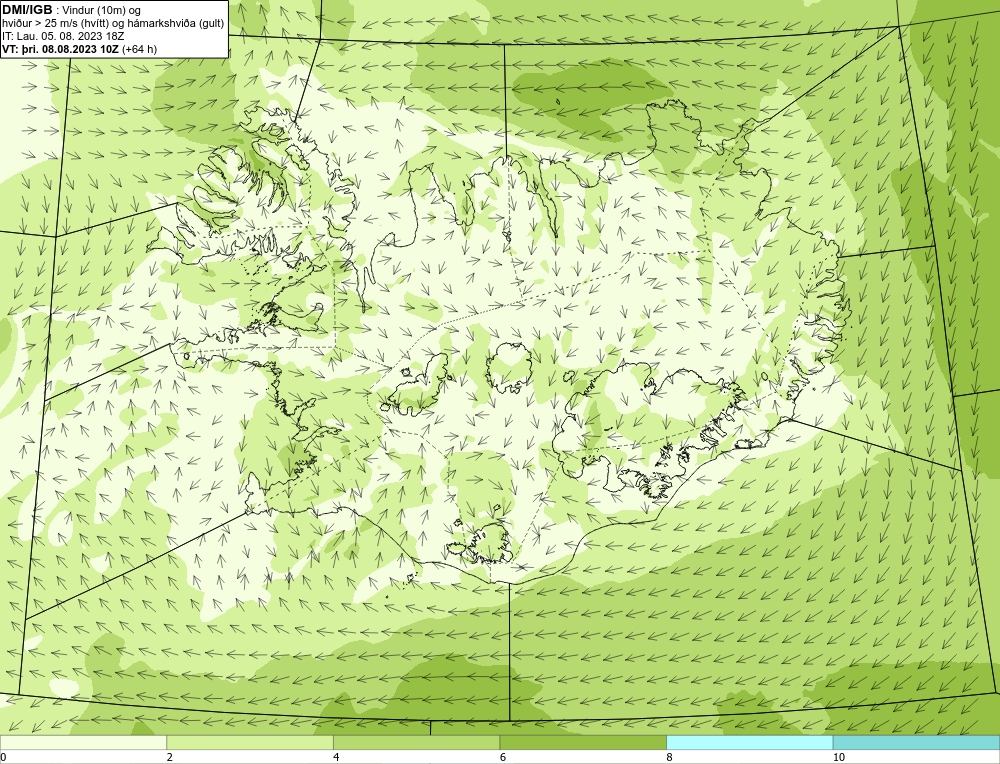Screen dimensions: 1000x764
Task: Click the legend scale label '0'
Action: [3, 758]
